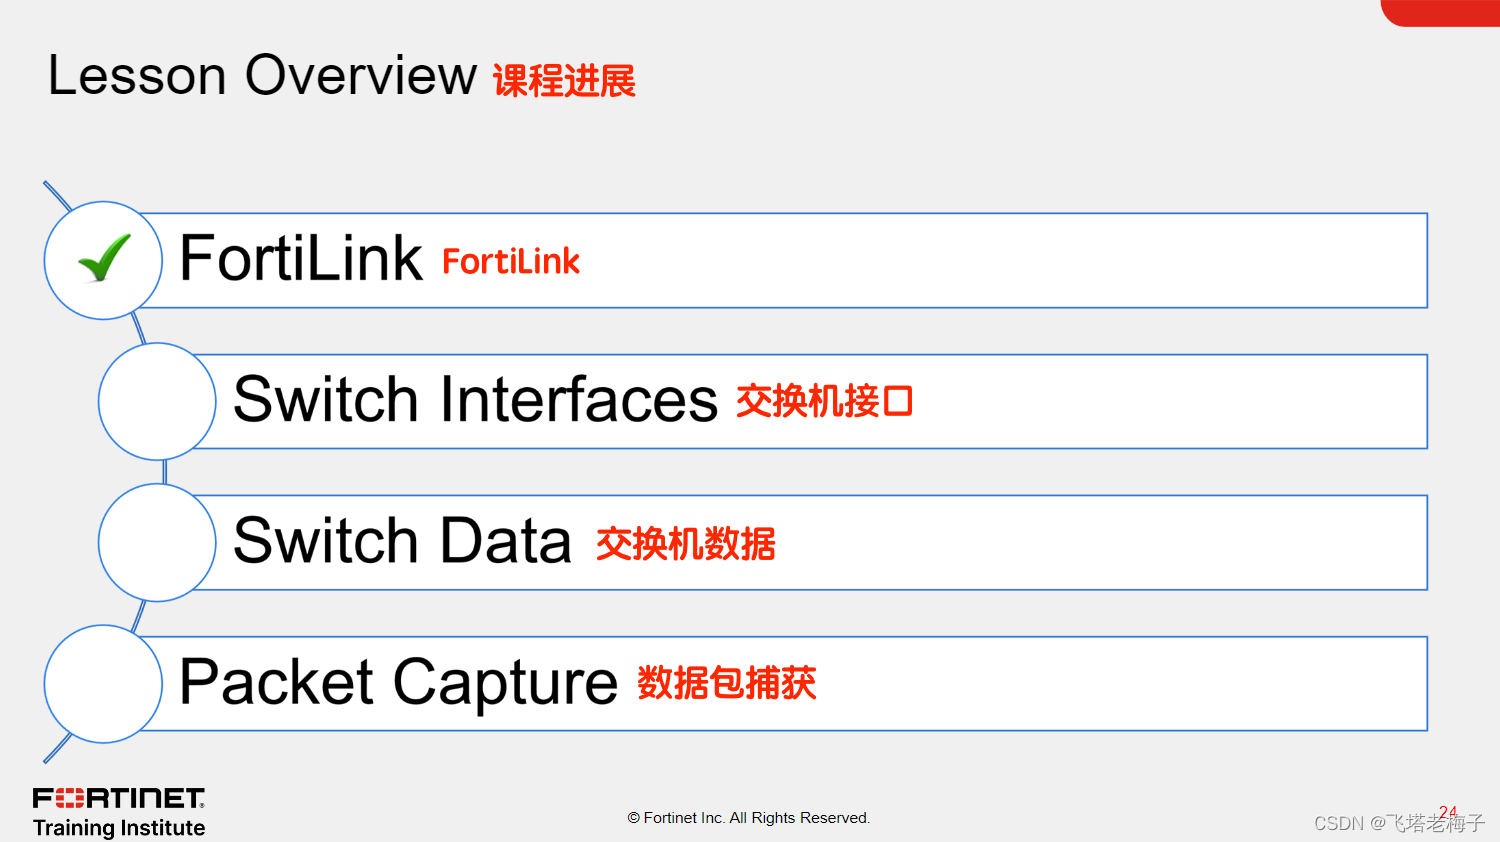1500x842 pixels.
Task: Click the 'Switch Data' heading
Action: pos(402,541)
